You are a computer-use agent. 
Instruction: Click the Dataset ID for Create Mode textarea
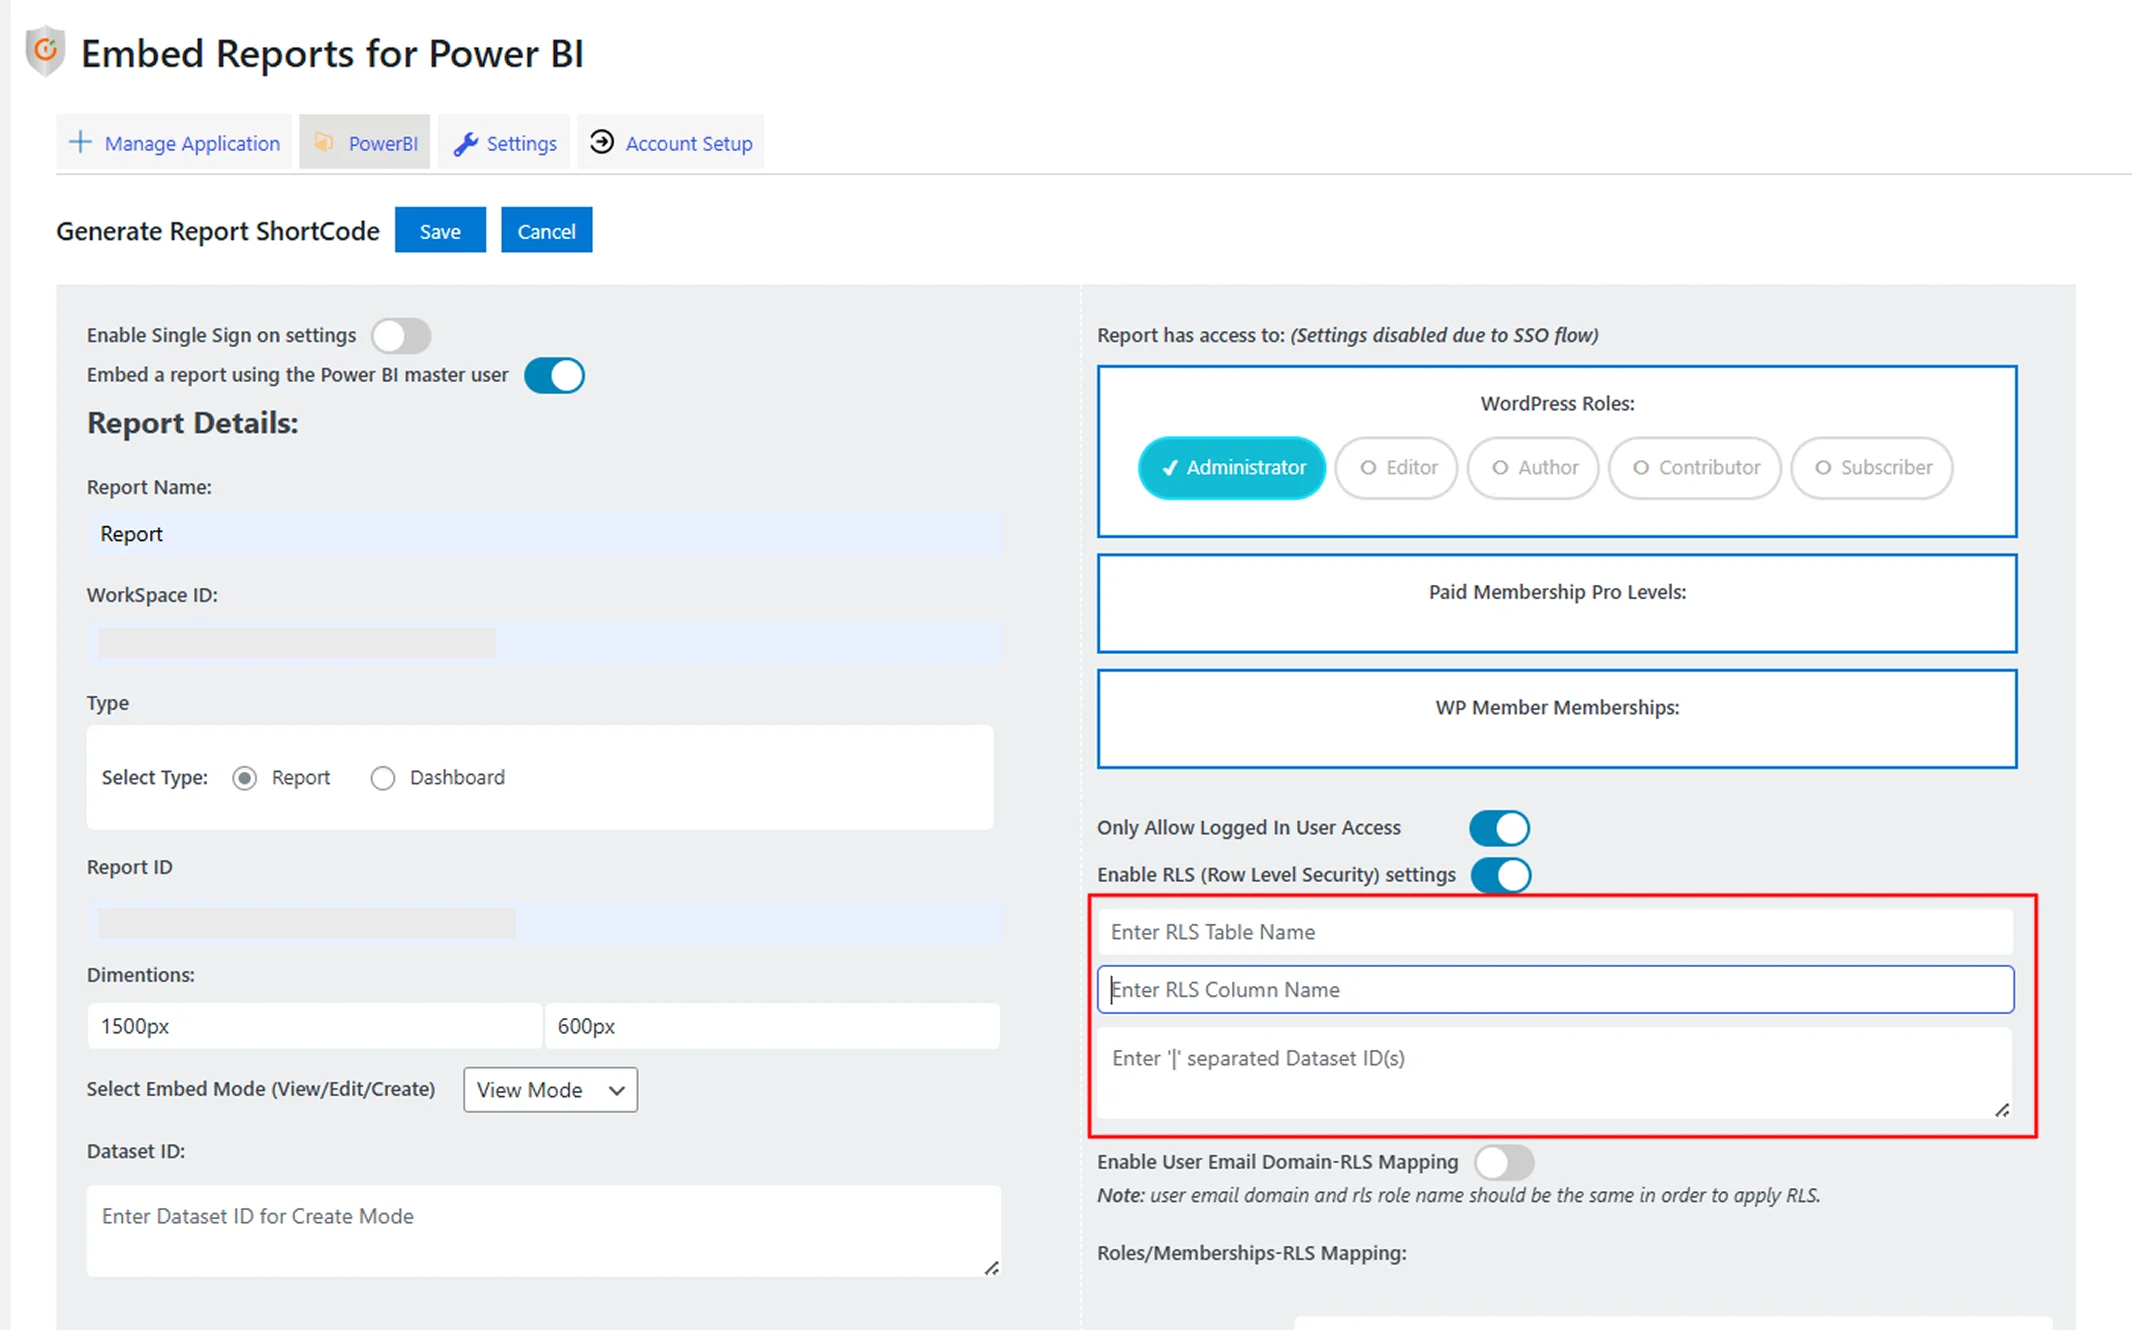pyautogui.click(x=544, y=1231)
